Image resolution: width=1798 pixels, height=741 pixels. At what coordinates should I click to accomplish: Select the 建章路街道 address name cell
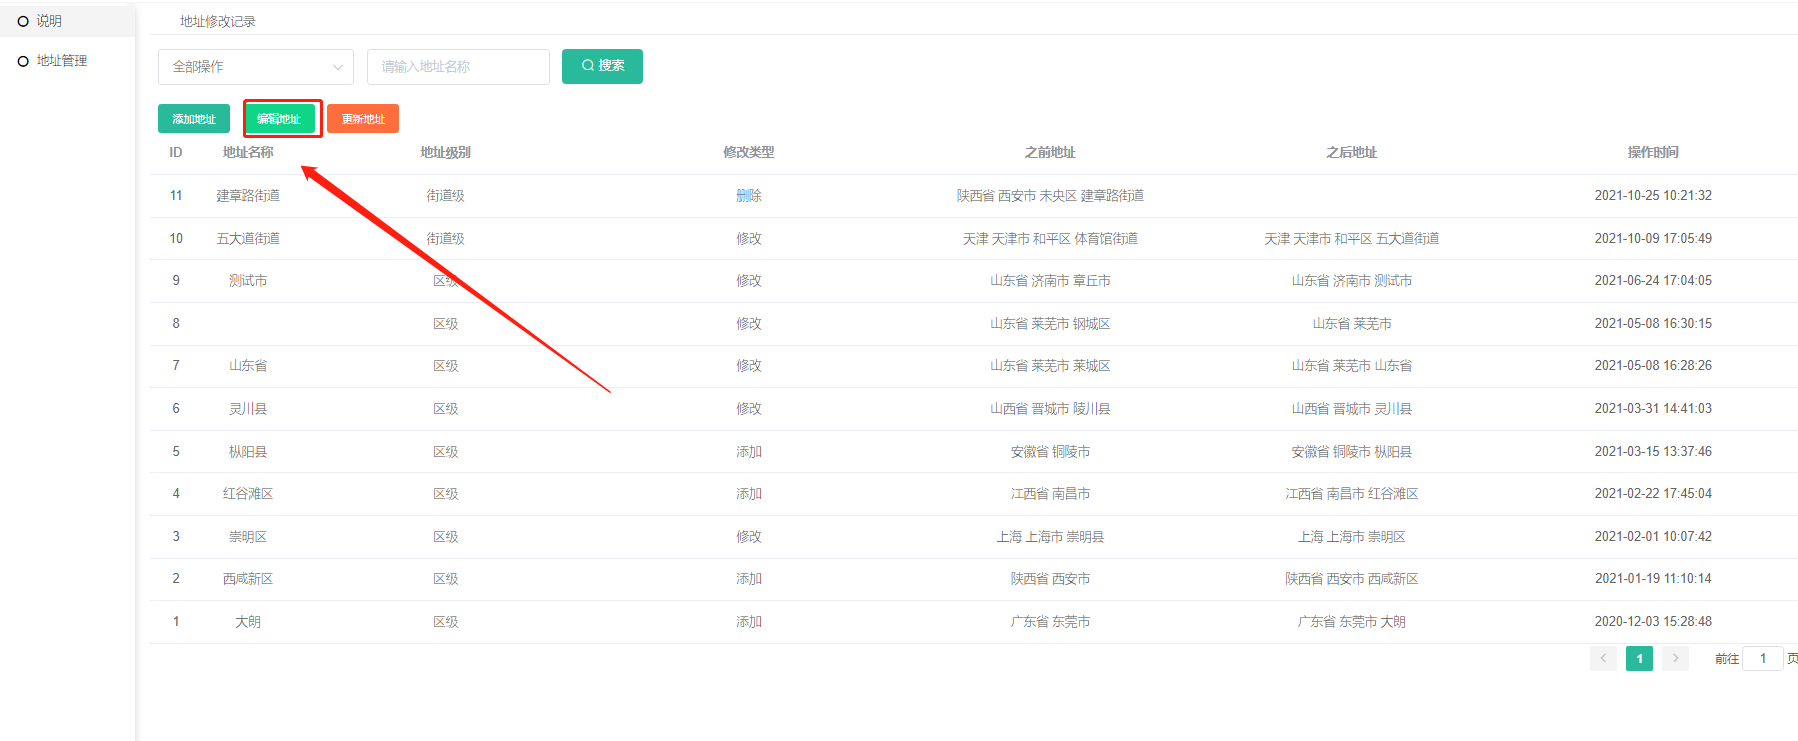tap(248, 196)
